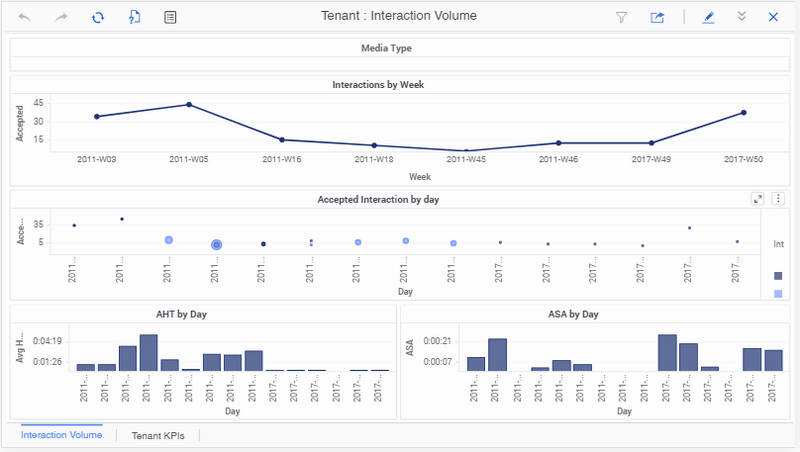Click the undo arrow icon
Viewport: 800px width, 452px height.
tap(24, 17)
